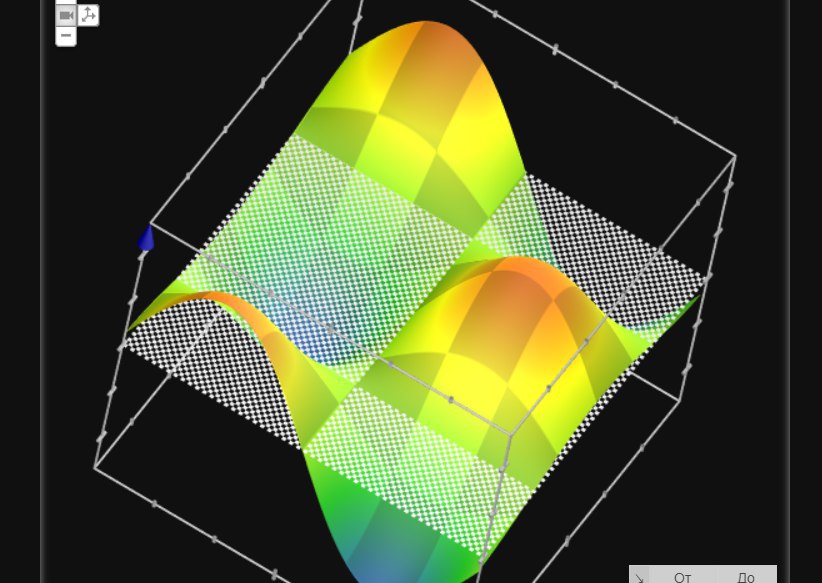Select the 'До' column header

(745, 576)
